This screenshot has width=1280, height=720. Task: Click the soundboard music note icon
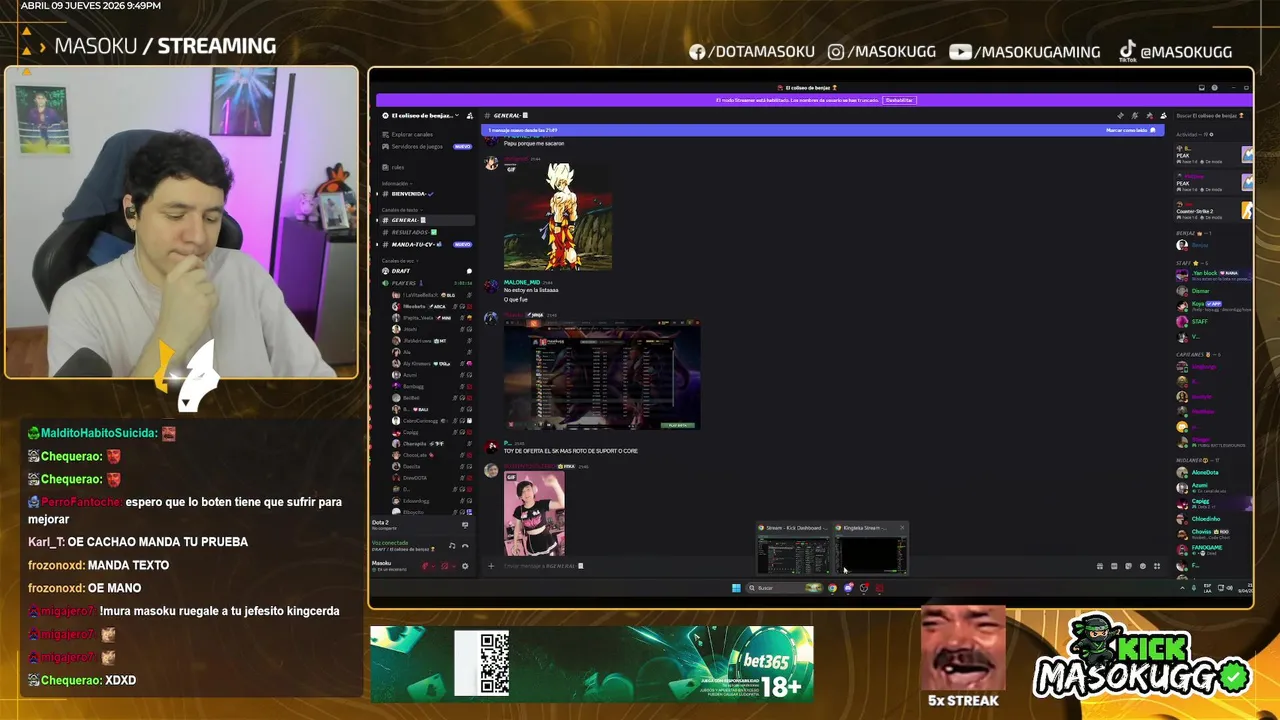[452, 546]
